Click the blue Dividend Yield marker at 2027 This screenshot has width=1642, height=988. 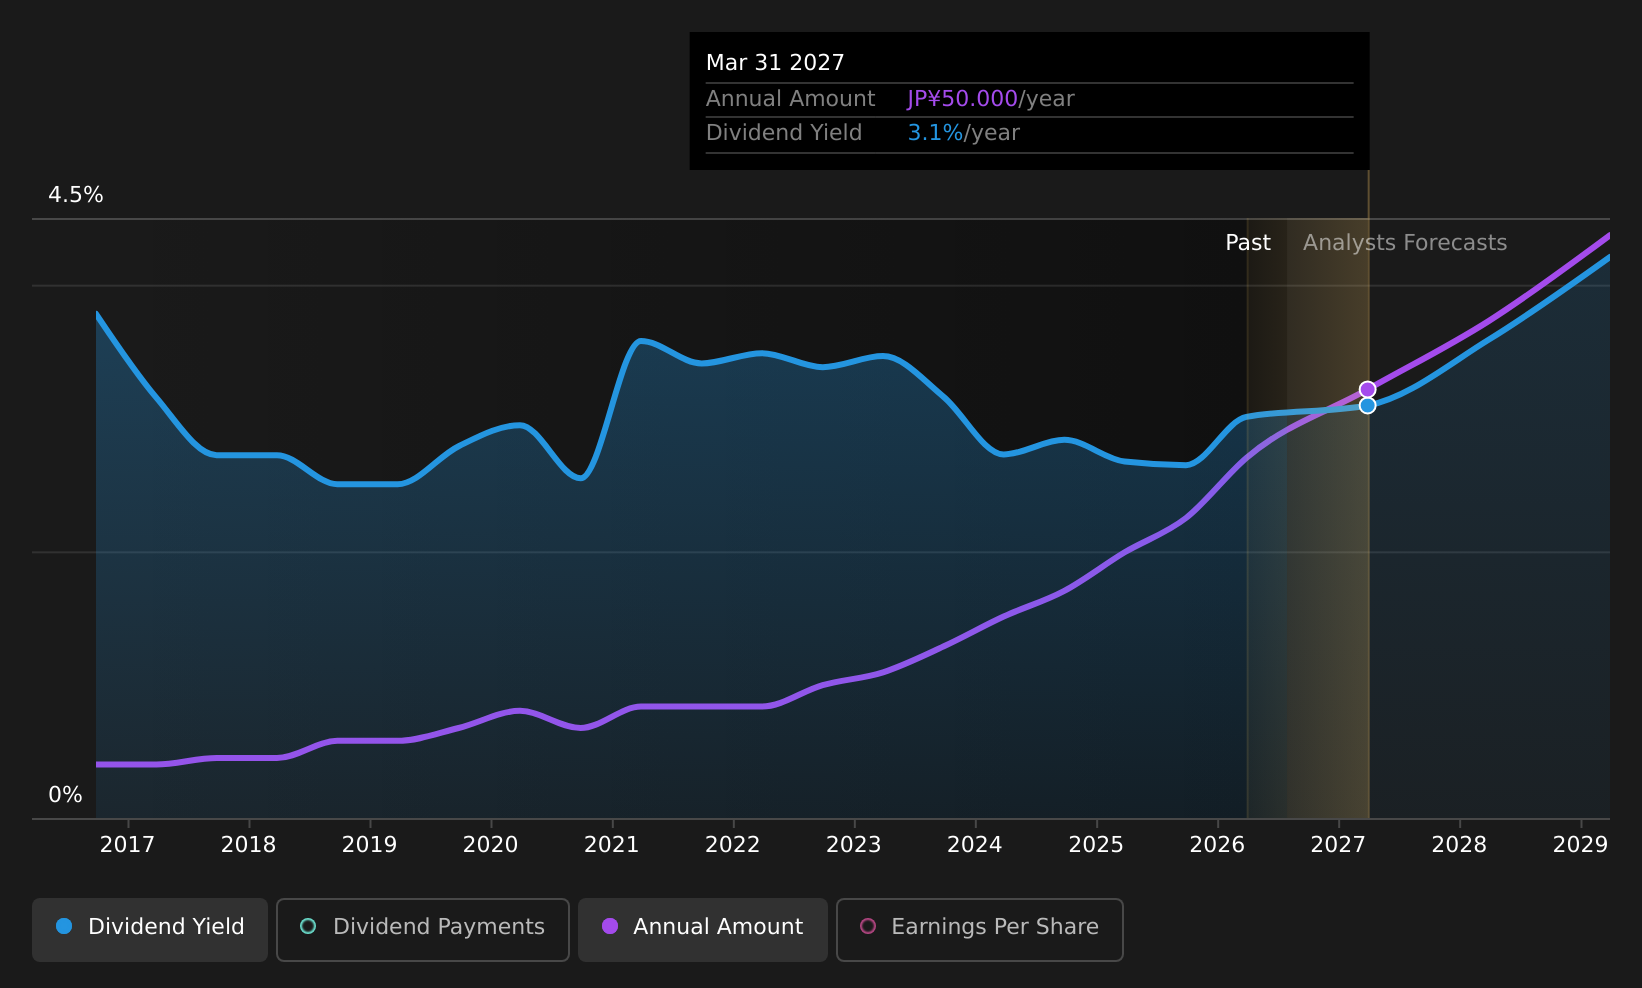1367,405
